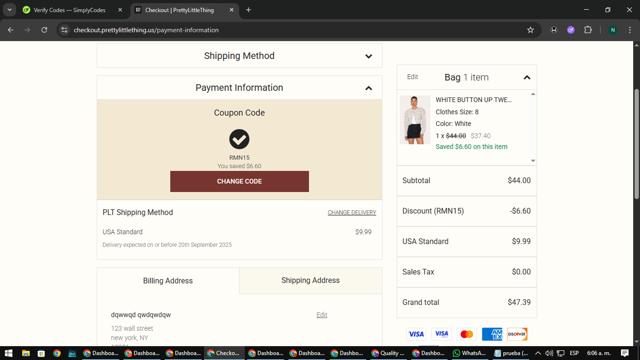Open a new browser tab
The height and width of the screenshot is (360, 640).
click(x=248, y=10)
